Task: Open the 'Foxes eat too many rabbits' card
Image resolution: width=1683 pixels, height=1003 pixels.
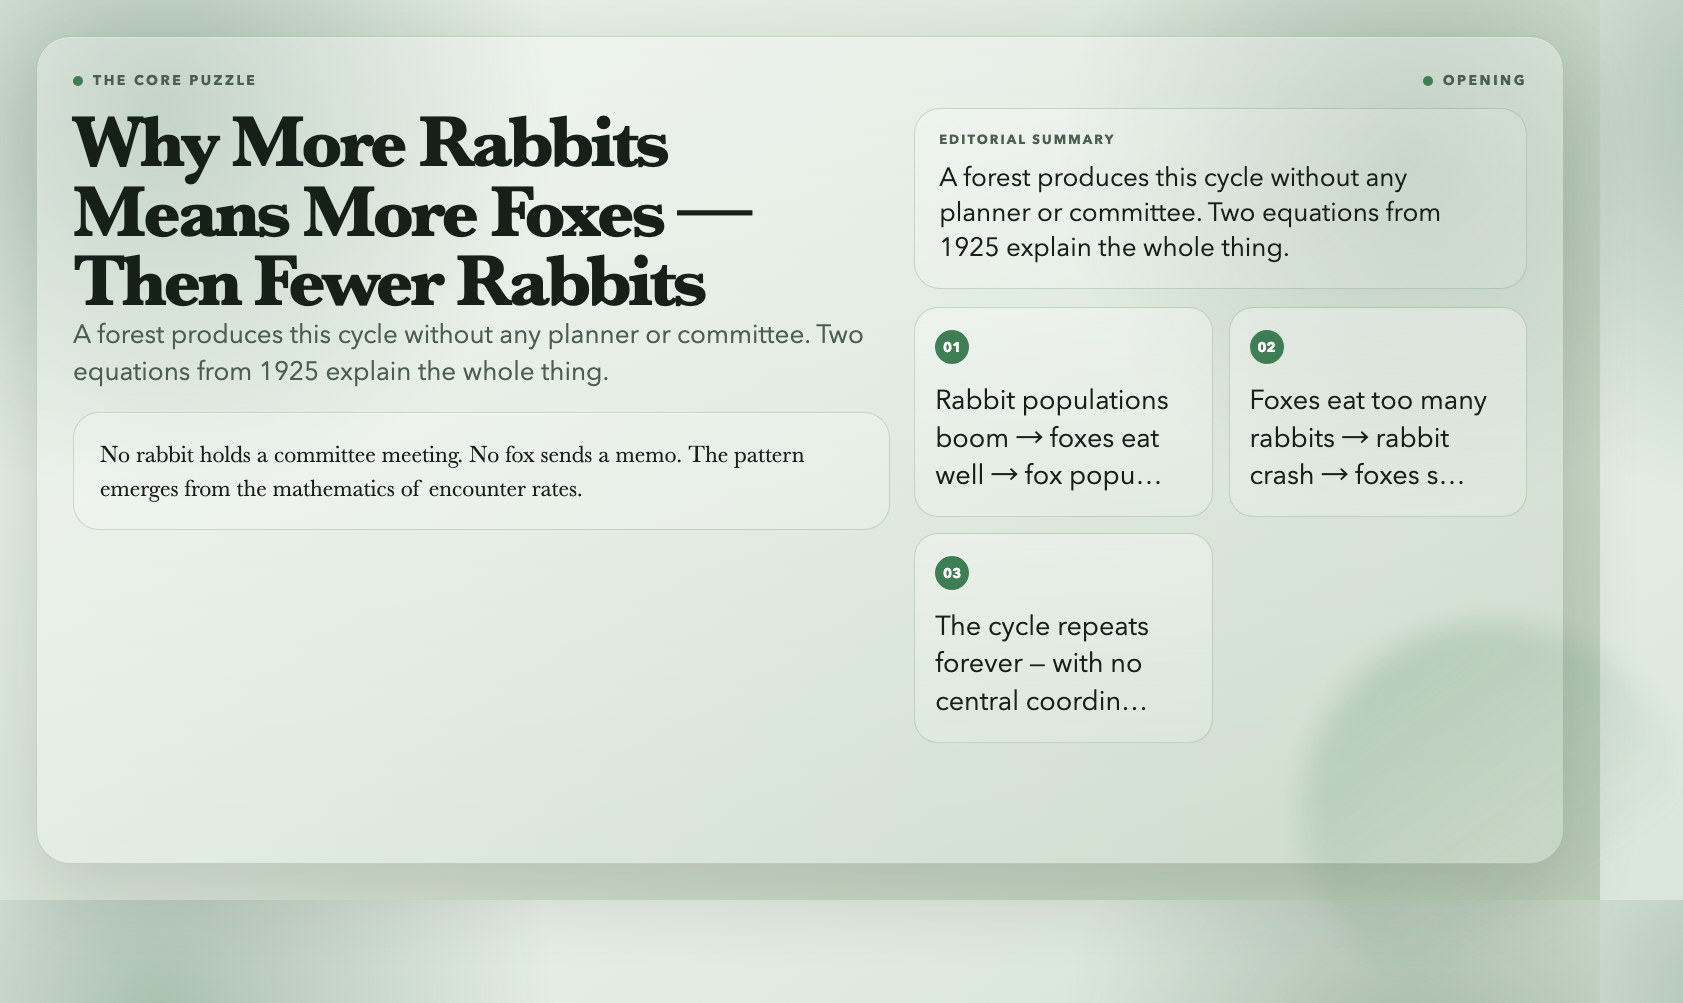Action: (x=1377, y=412)
